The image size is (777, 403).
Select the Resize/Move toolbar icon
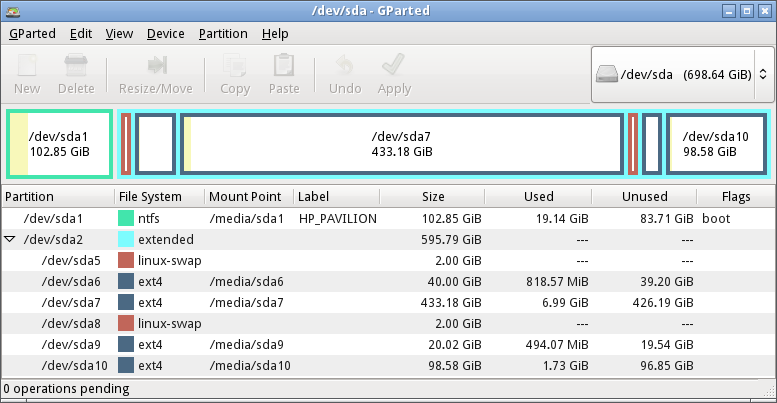coord(157,65)
